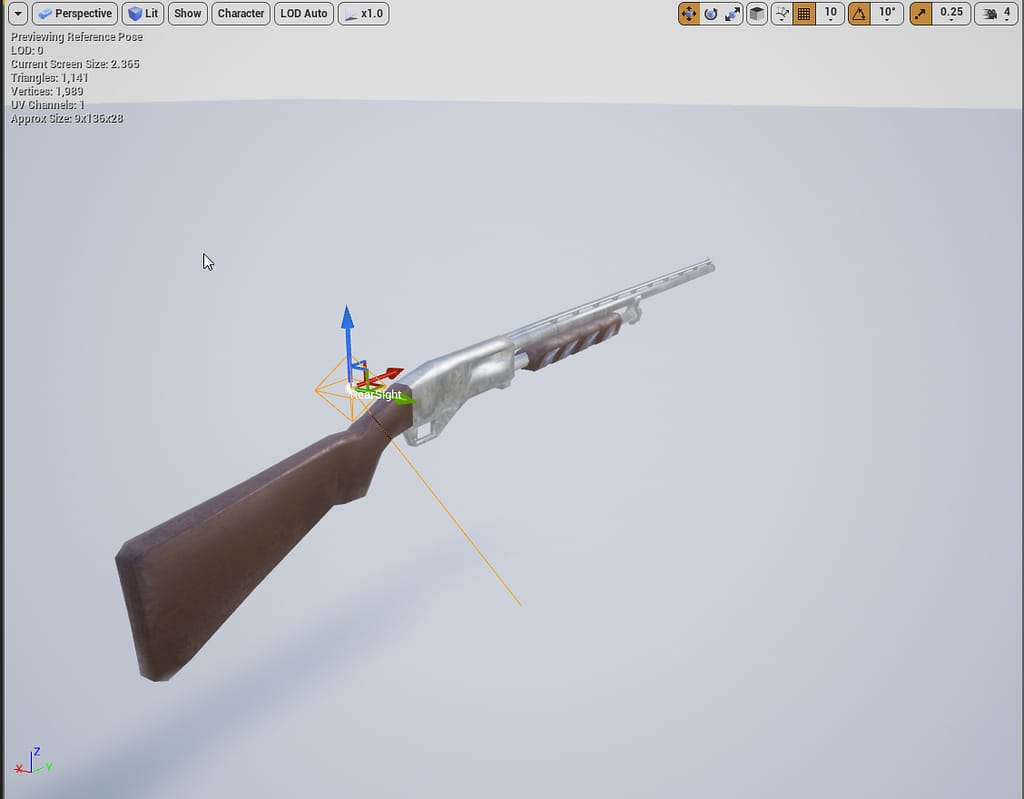Toggle the coordinate system cube icon
The image size is (1024, 799).
(757, 14)
